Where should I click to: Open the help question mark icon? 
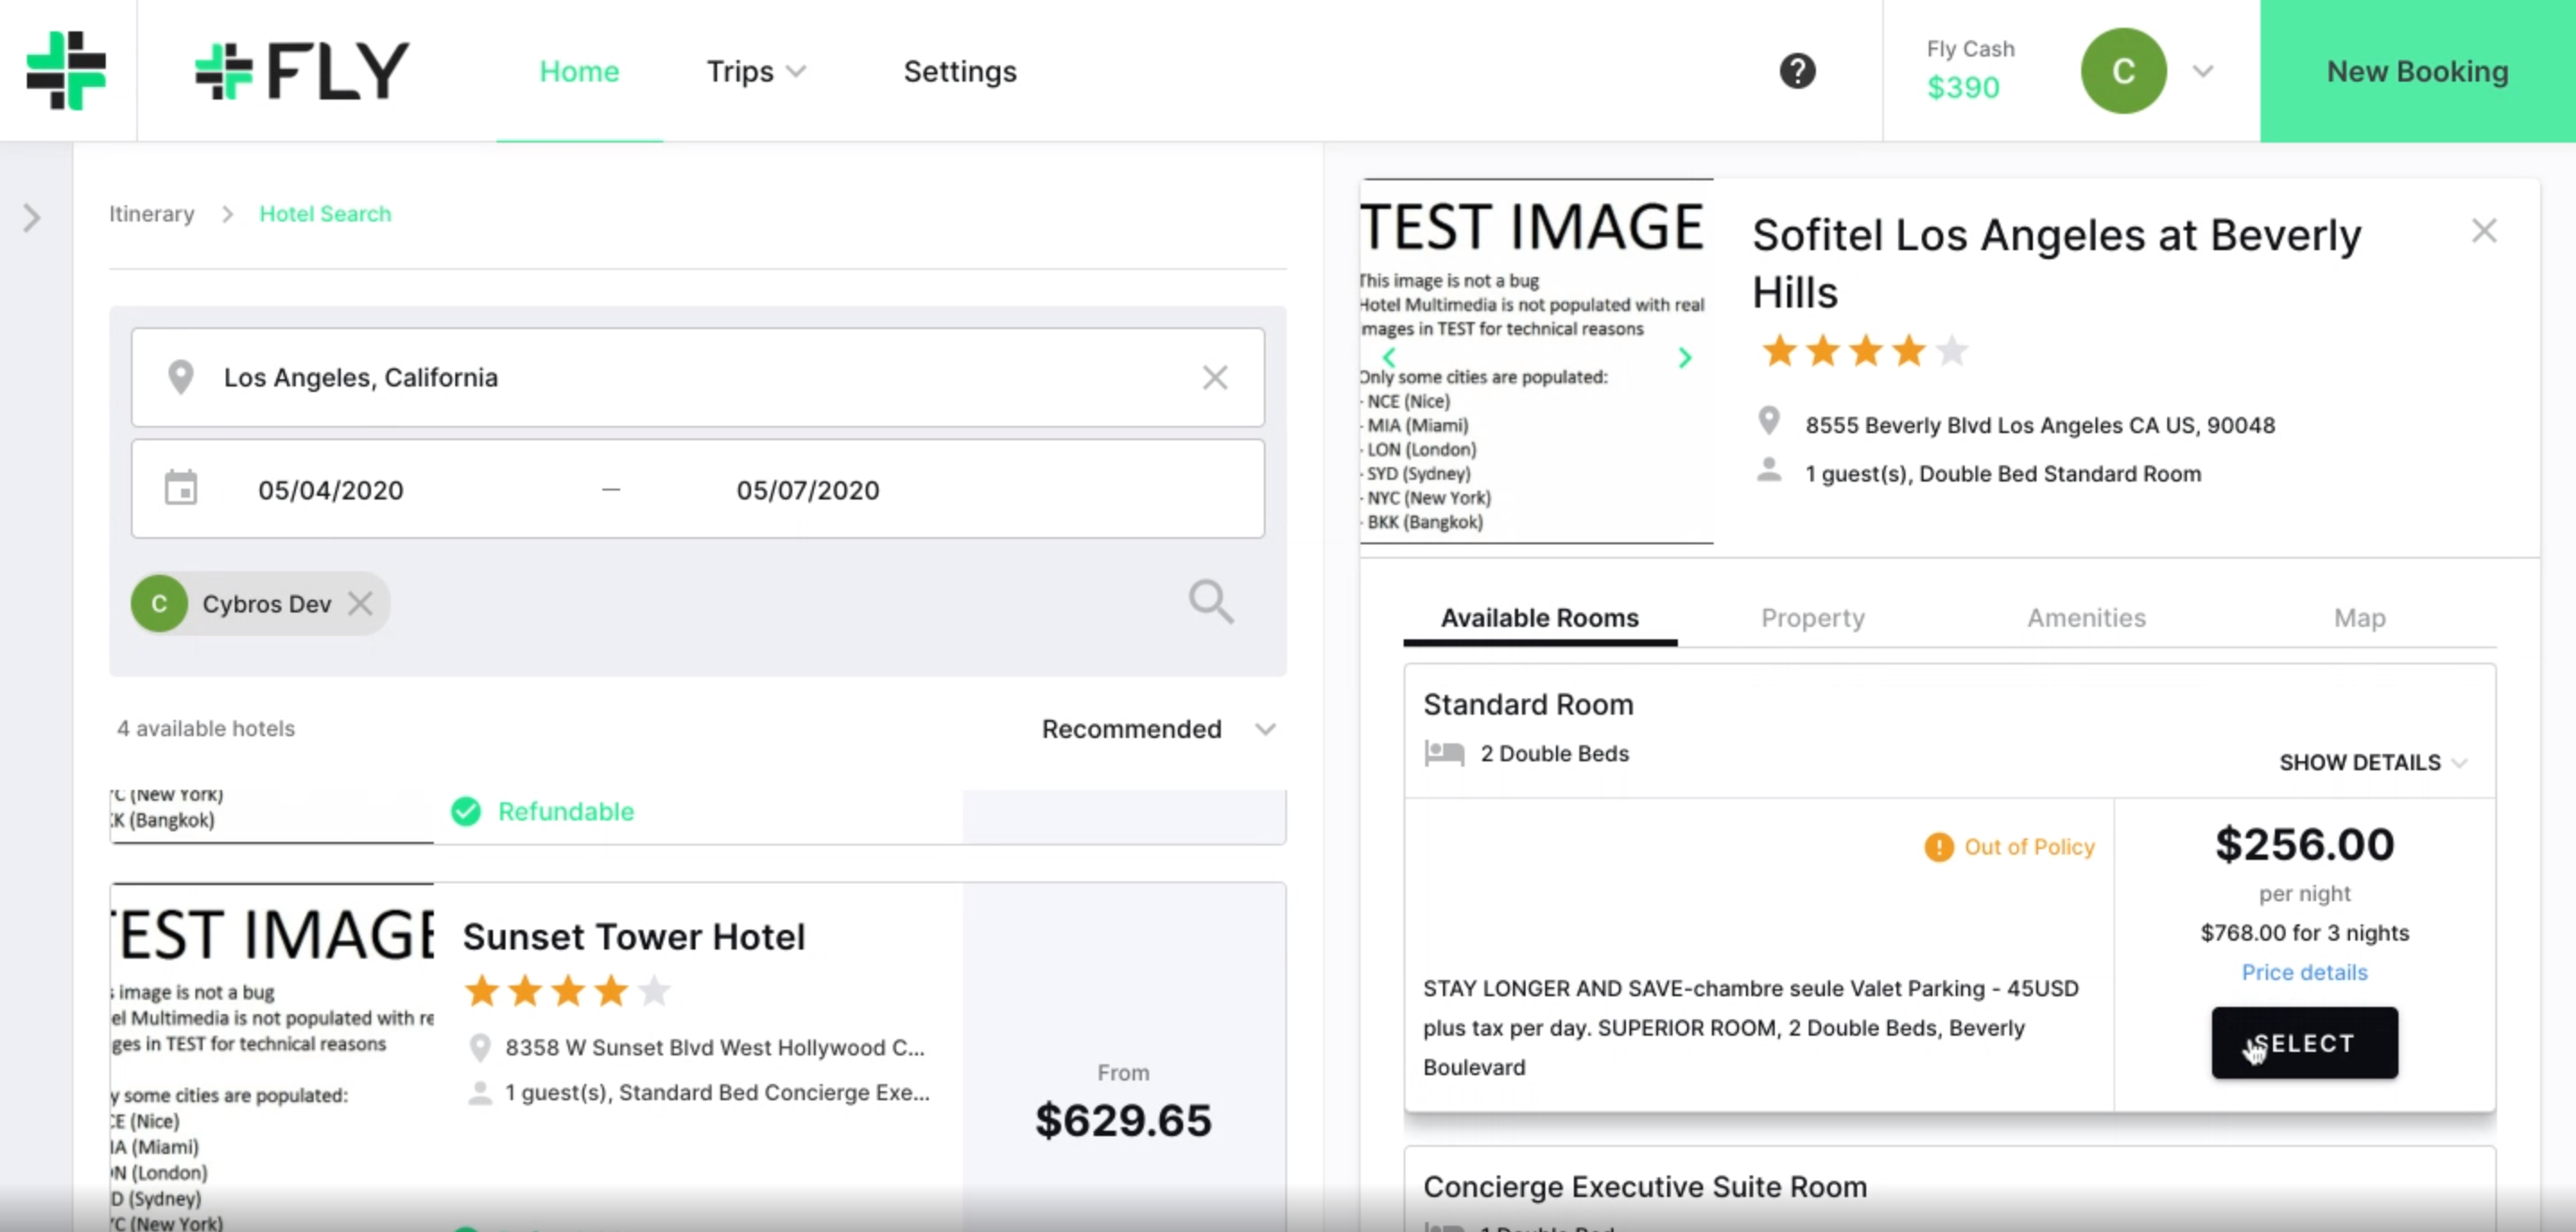1797,71
